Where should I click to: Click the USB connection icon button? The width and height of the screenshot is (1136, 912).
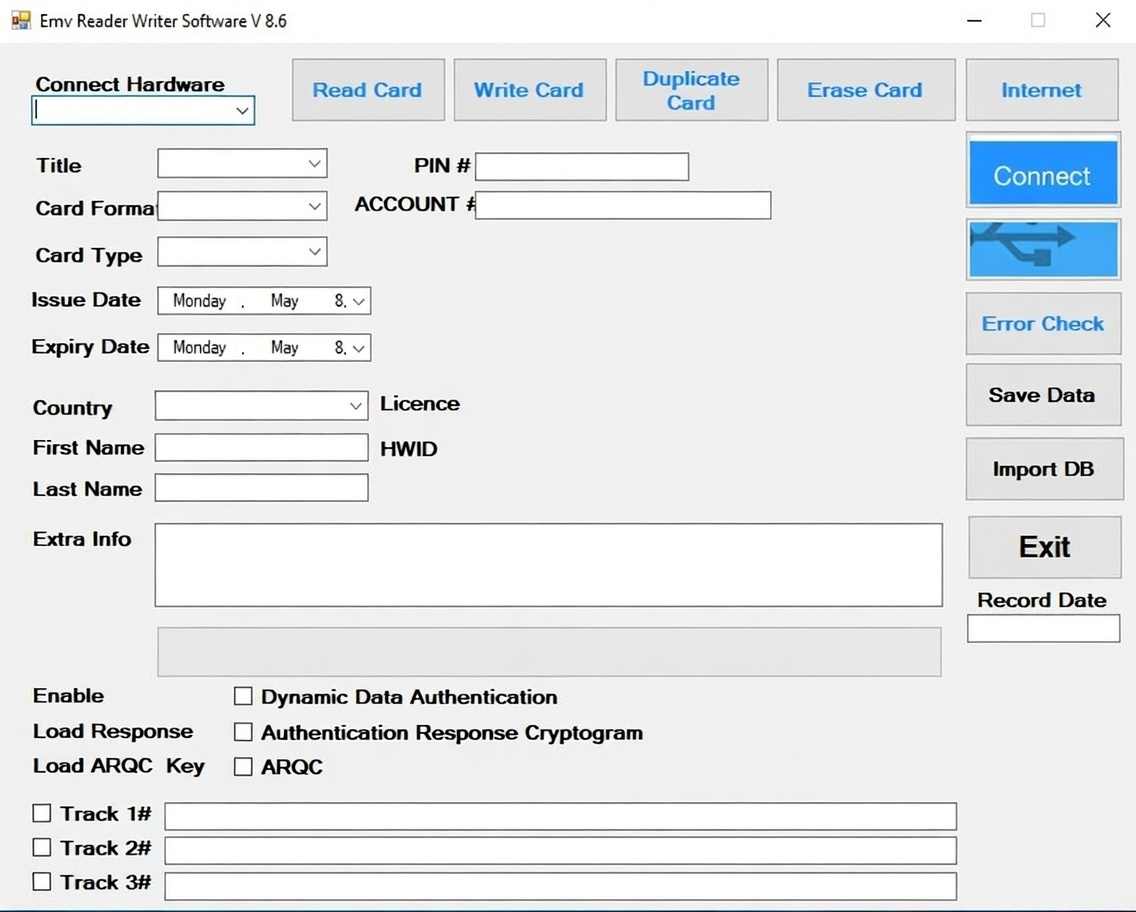click(1042, 249)
